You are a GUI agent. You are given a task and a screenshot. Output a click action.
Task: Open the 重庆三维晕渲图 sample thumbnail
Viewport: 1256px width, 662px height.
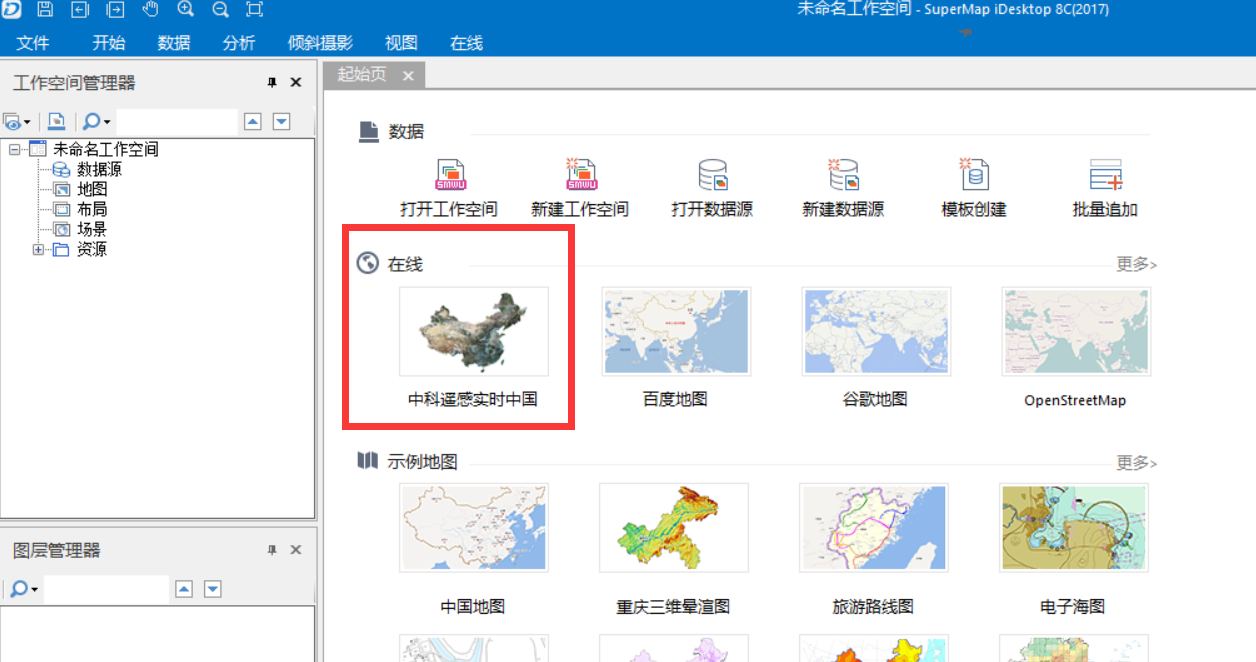click(x=674, y=528)
